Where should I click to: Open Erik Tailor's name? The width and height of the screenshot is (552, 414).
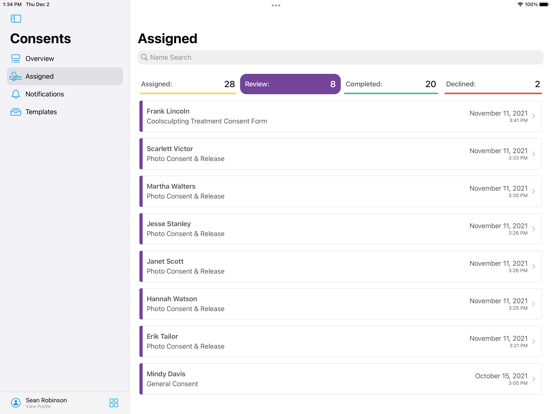[x=162, y=336]
